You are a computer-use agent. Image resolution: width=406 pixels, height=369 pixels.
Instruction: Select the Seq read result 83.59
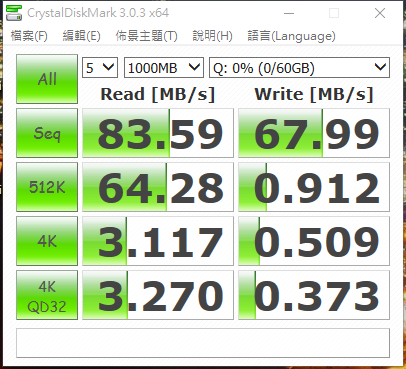click(x=158, y=133)
